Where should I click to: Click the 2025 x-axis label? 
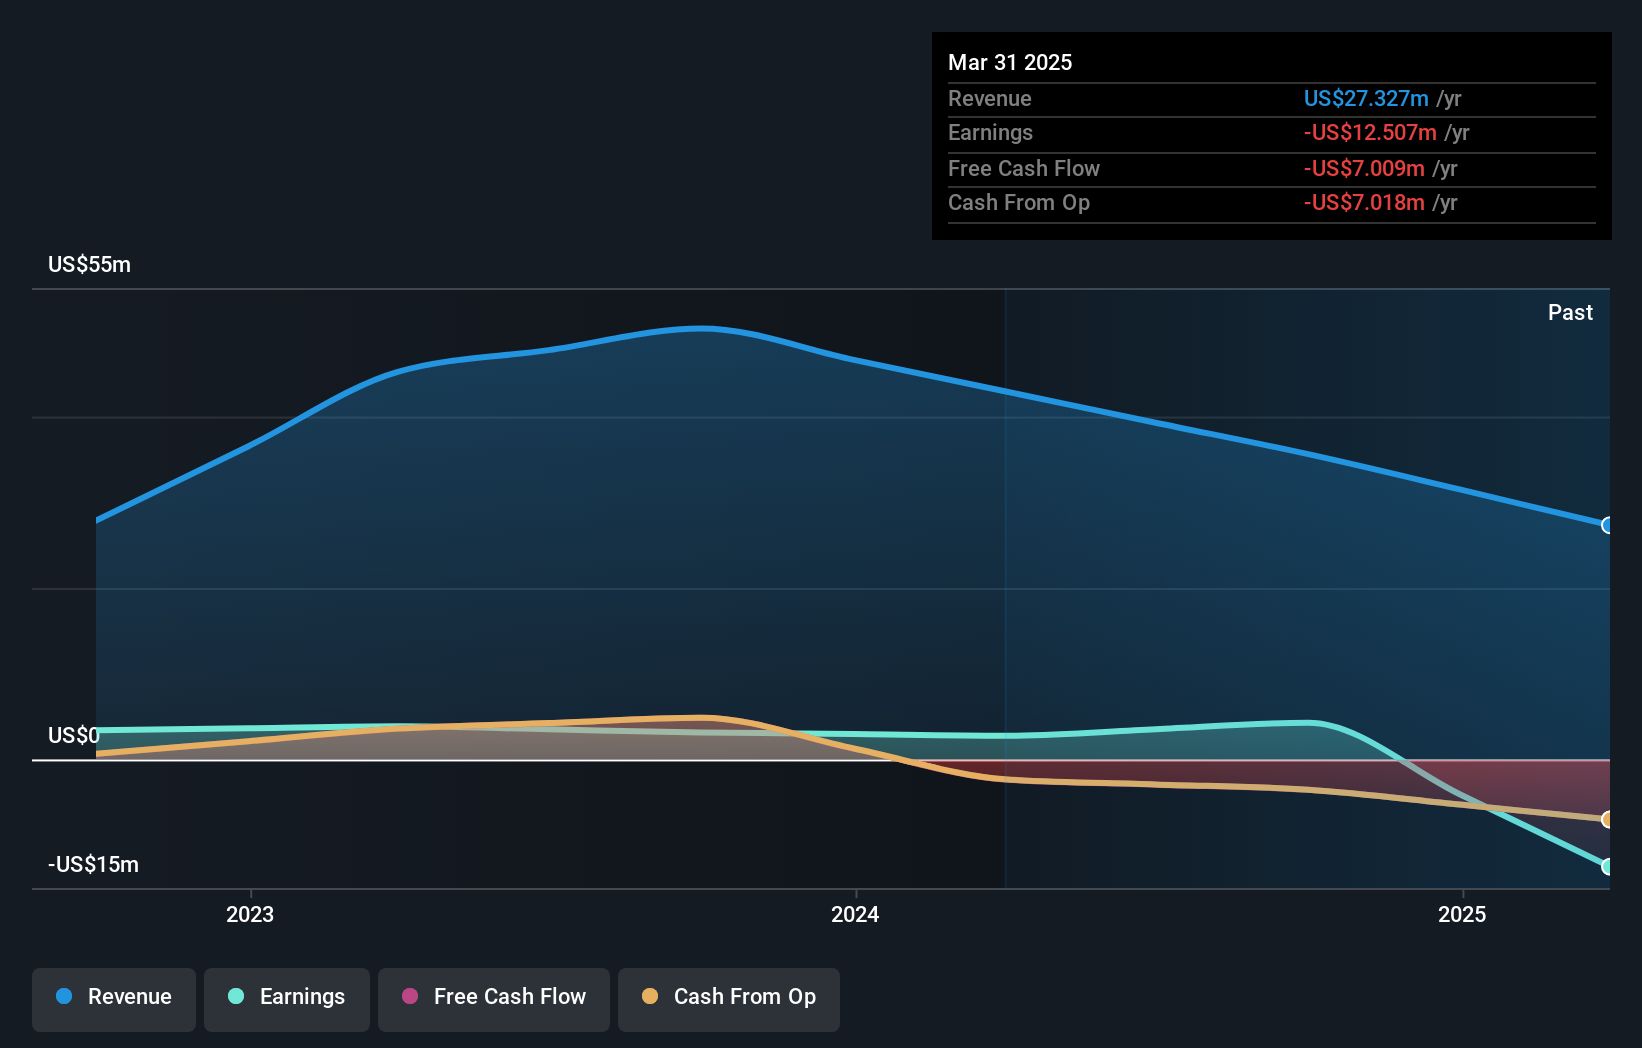1462,914
